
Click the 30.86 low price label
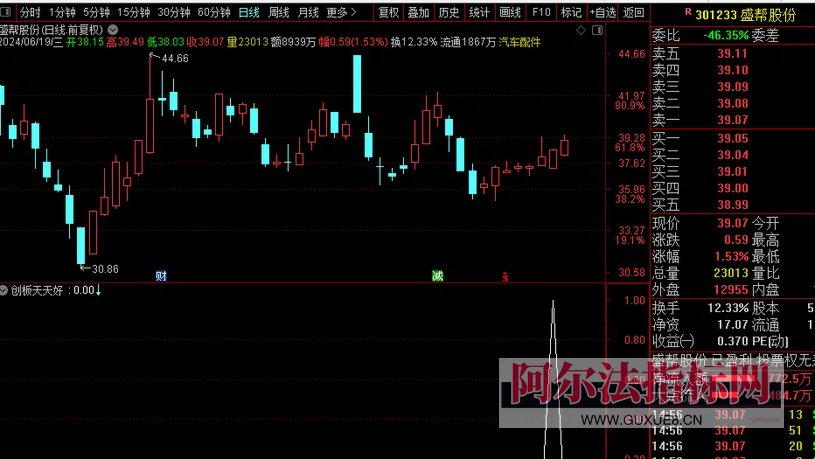pyautogui.click(x=105, y=269)
